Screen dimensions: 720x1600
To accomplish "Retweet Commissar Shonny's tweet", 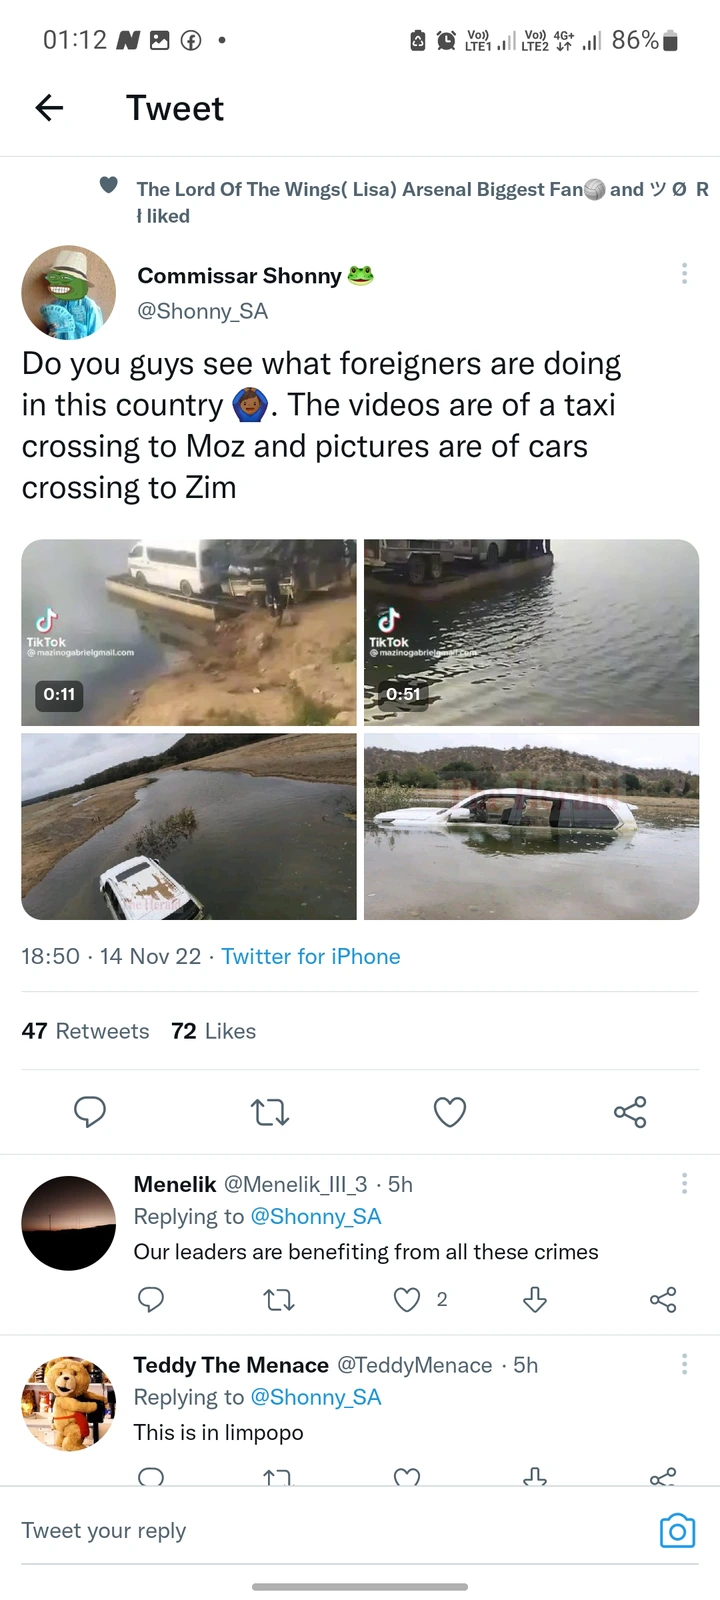I will tap(270, 1111).
